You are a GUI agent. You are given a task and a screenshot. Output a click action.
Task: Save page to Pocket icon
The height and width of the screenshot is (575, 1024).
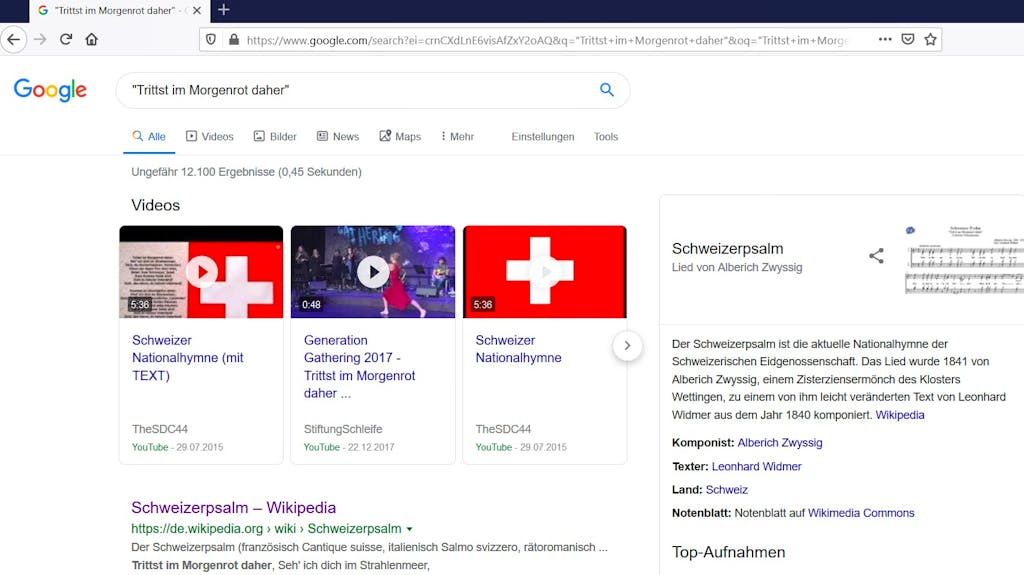[908, 39]
